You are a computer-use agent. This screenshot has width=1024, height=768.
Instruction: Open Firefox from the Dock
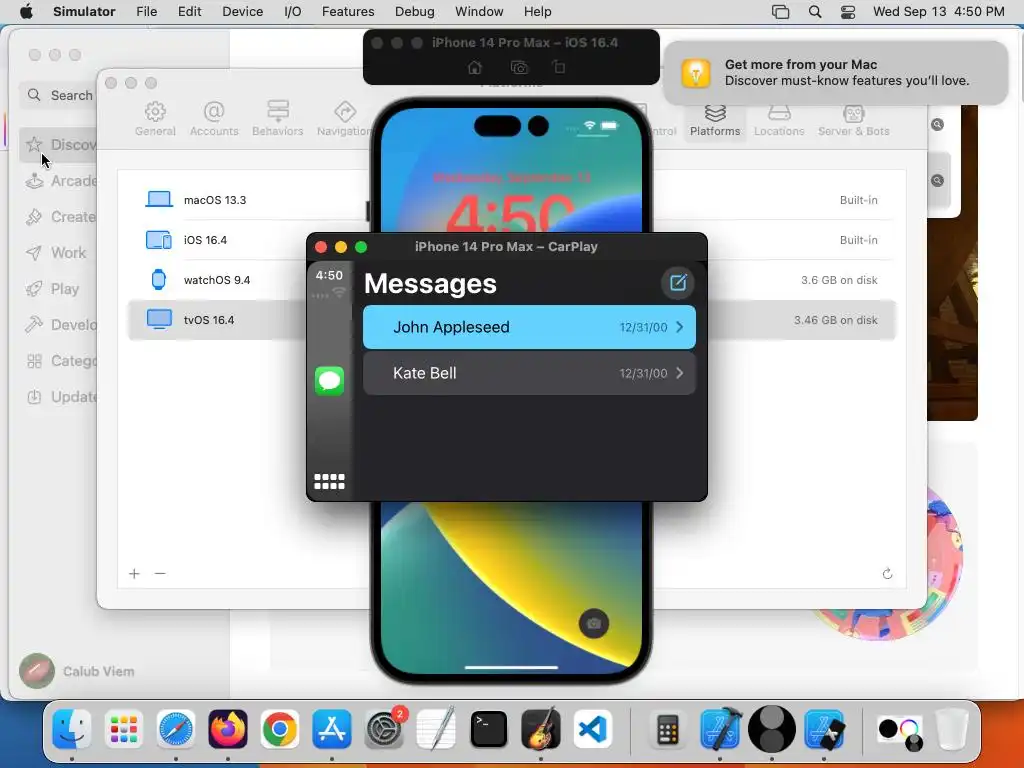[x=228, y=729]
